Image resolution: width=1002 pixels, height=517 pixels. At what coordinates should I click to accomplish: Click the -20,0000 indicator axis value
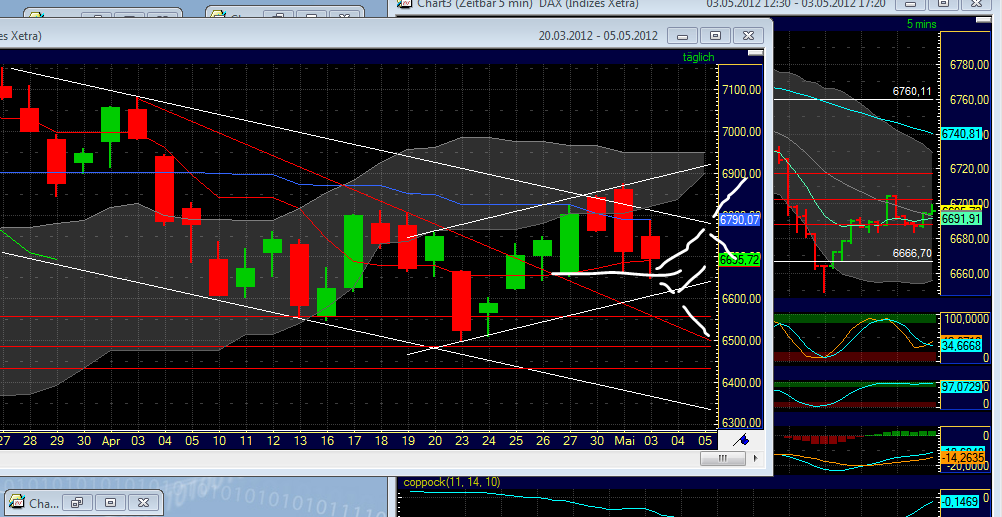point(966,467)
